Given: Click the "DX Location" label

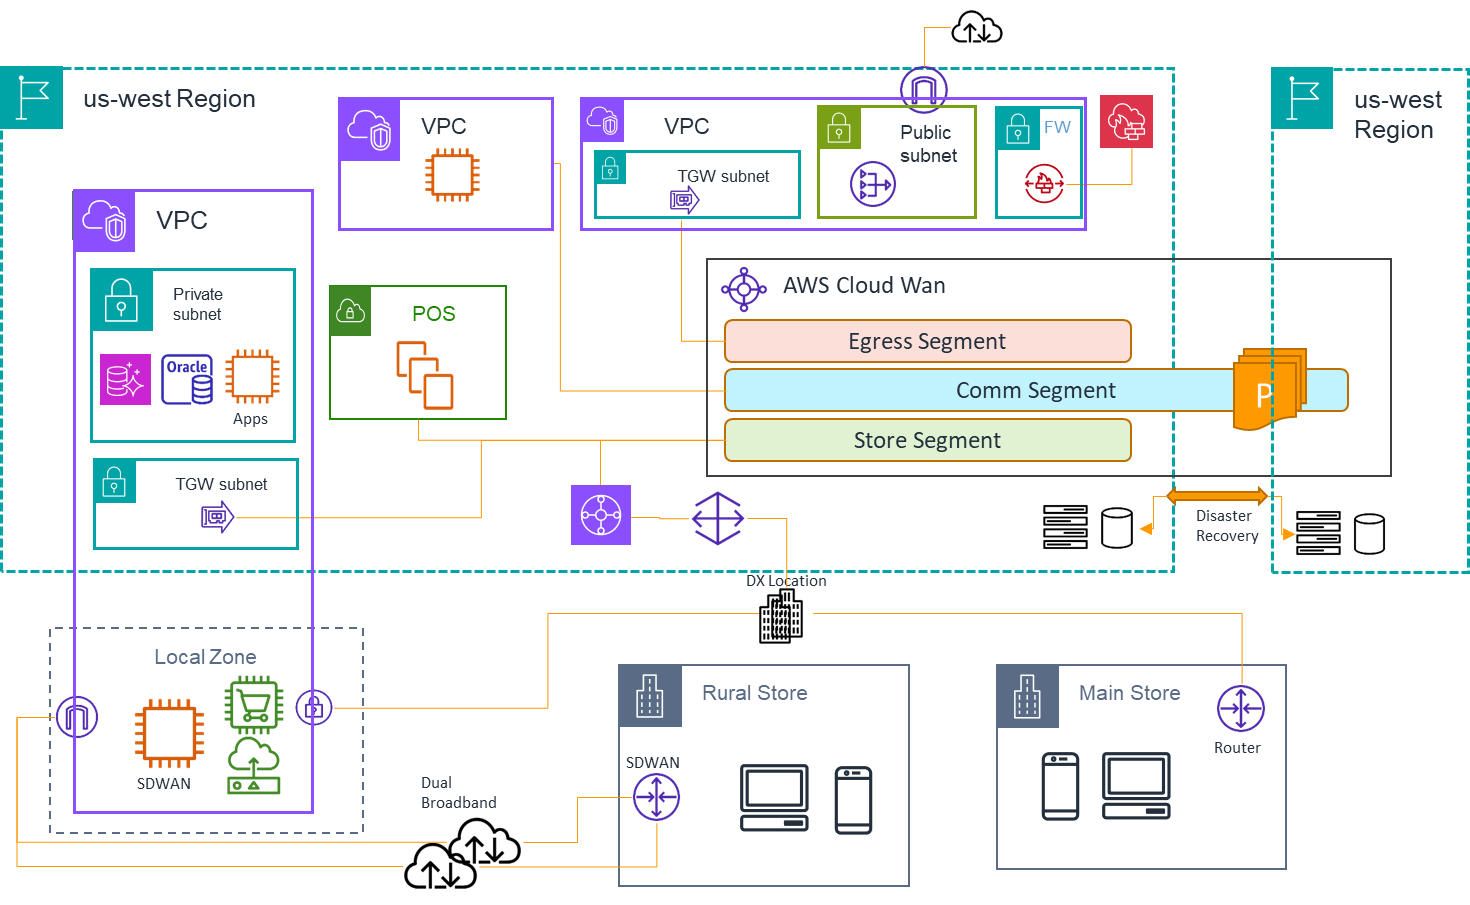Looking at the screenshot, I should click(786, 581).
